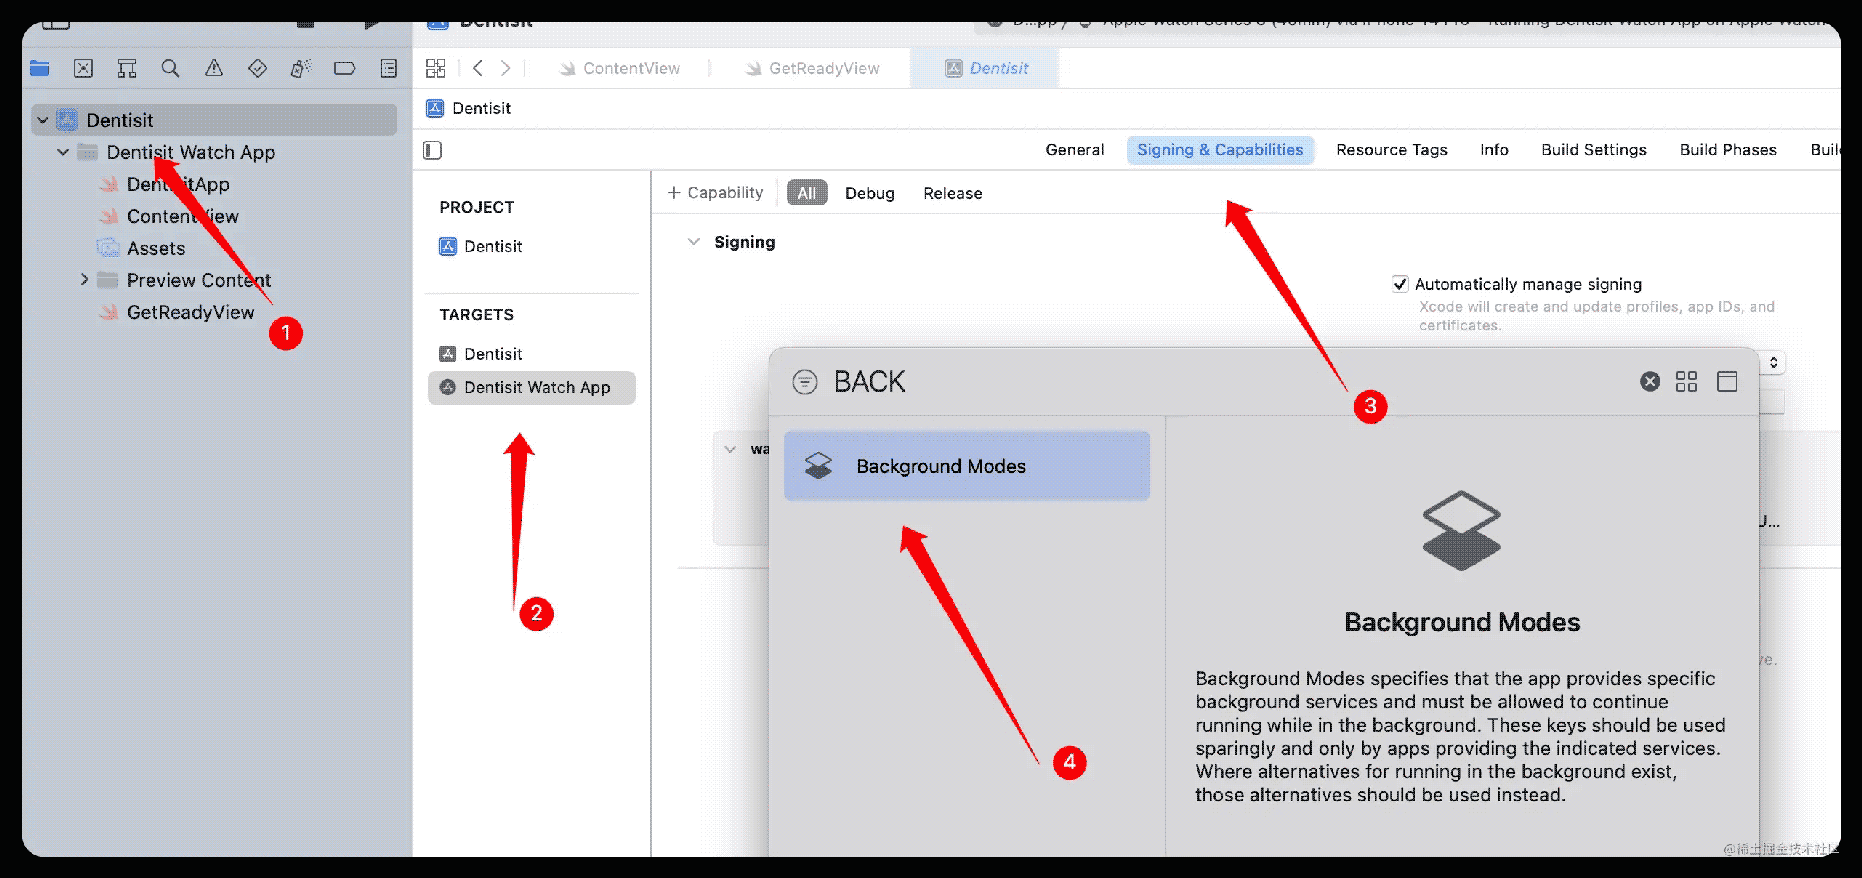Image resolution: width=1862 pixels, height=878 pixels.
Task: Open the Team popup stepper
Action: click(x=1773, y=362)
